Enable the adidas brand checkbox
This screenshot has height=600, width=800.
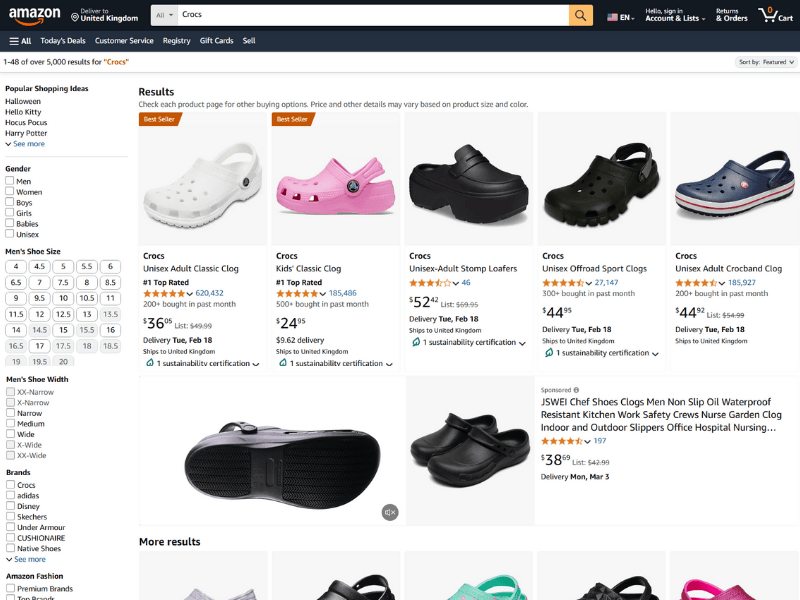pos(12,495)
